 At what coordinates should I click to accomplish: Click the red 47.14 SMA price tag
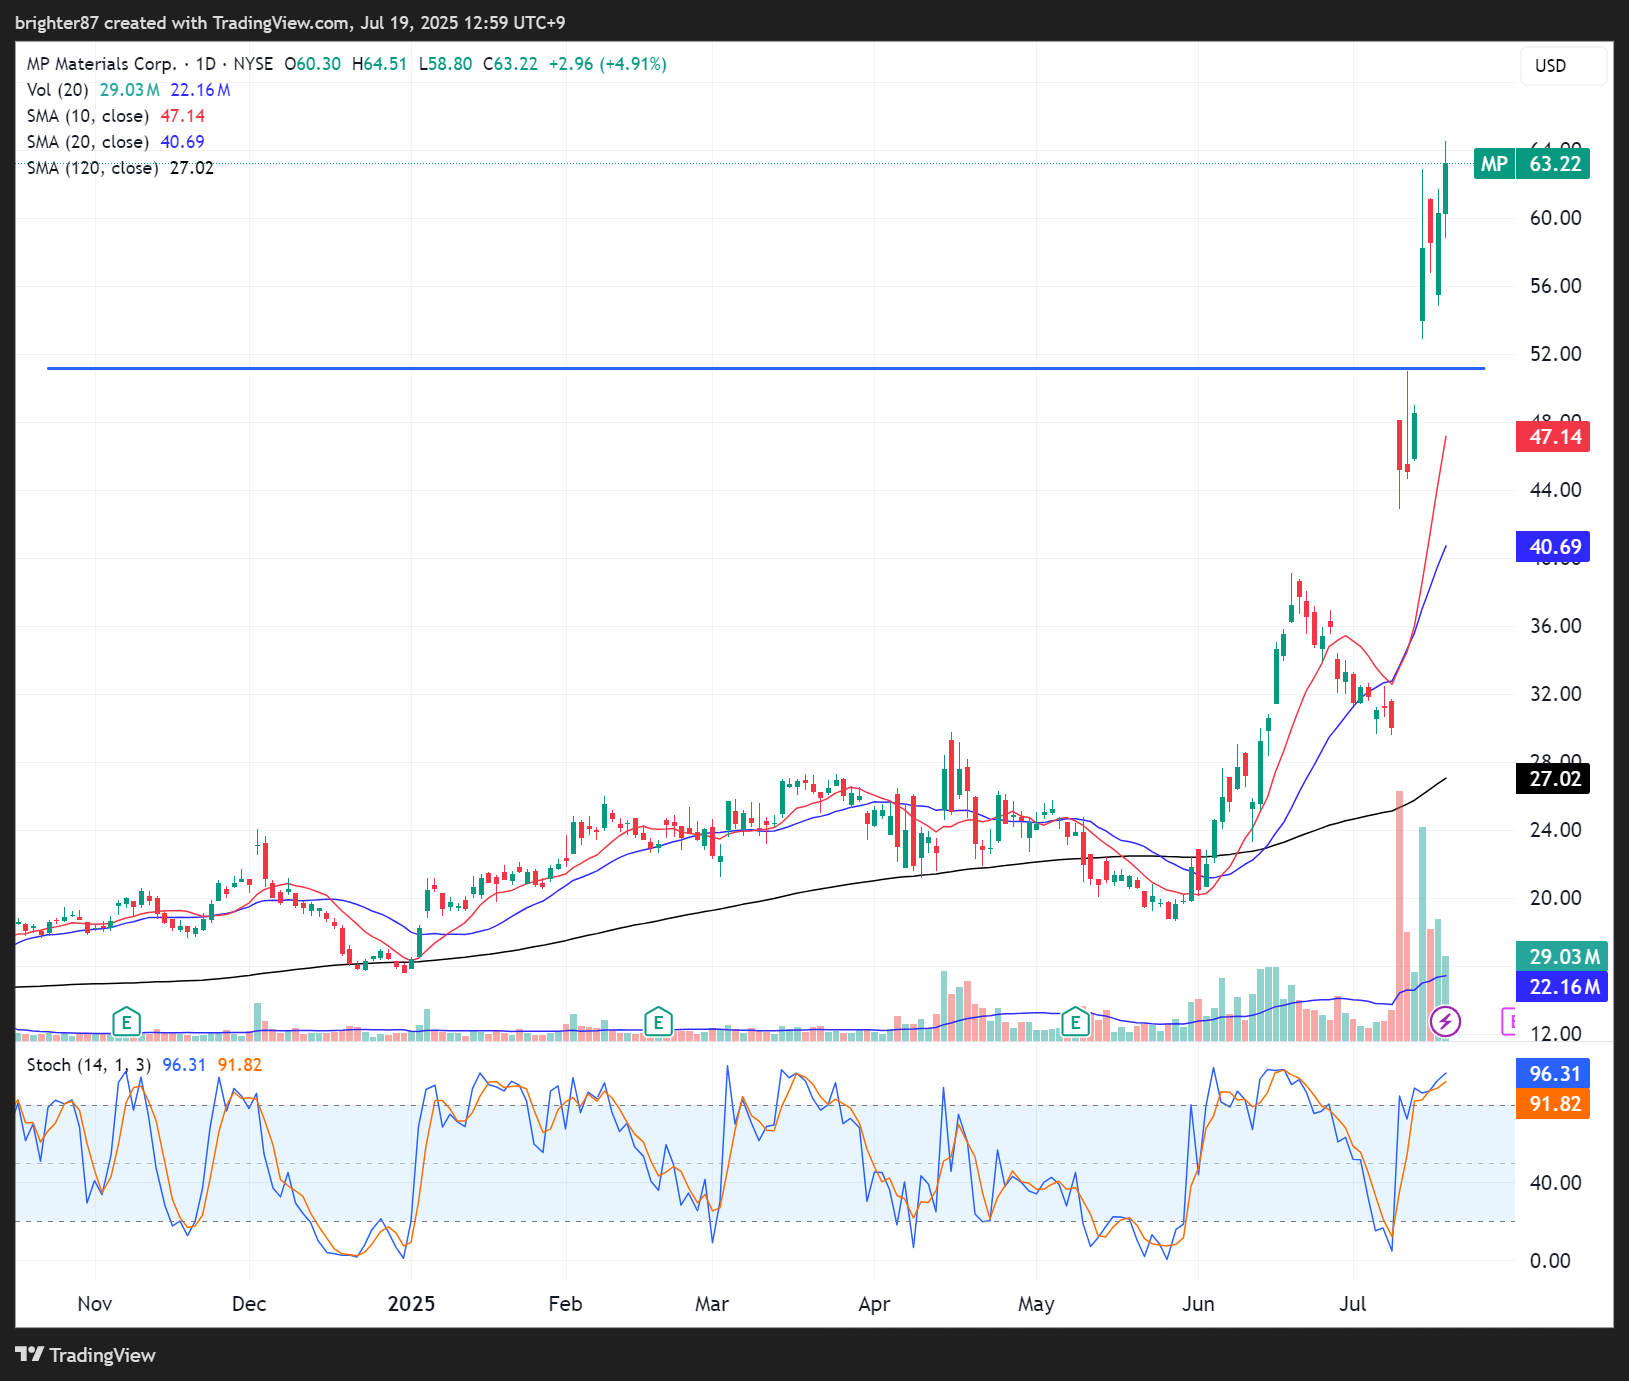tap(1553, 437)
